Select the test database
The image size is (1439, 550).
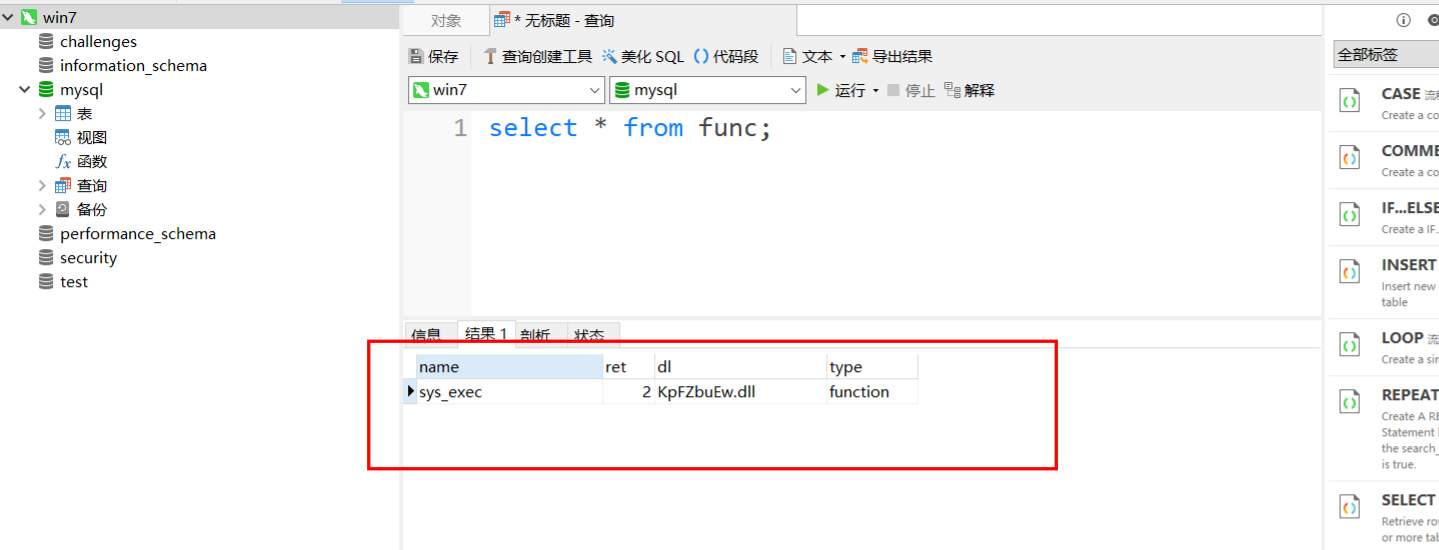[73, 282]
